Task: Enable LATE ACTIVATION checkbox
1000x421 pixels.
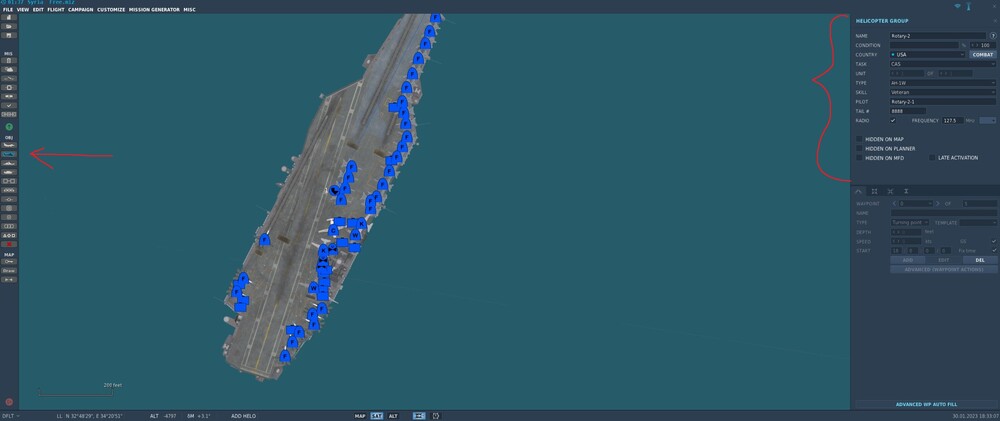Action: (932, 158)
